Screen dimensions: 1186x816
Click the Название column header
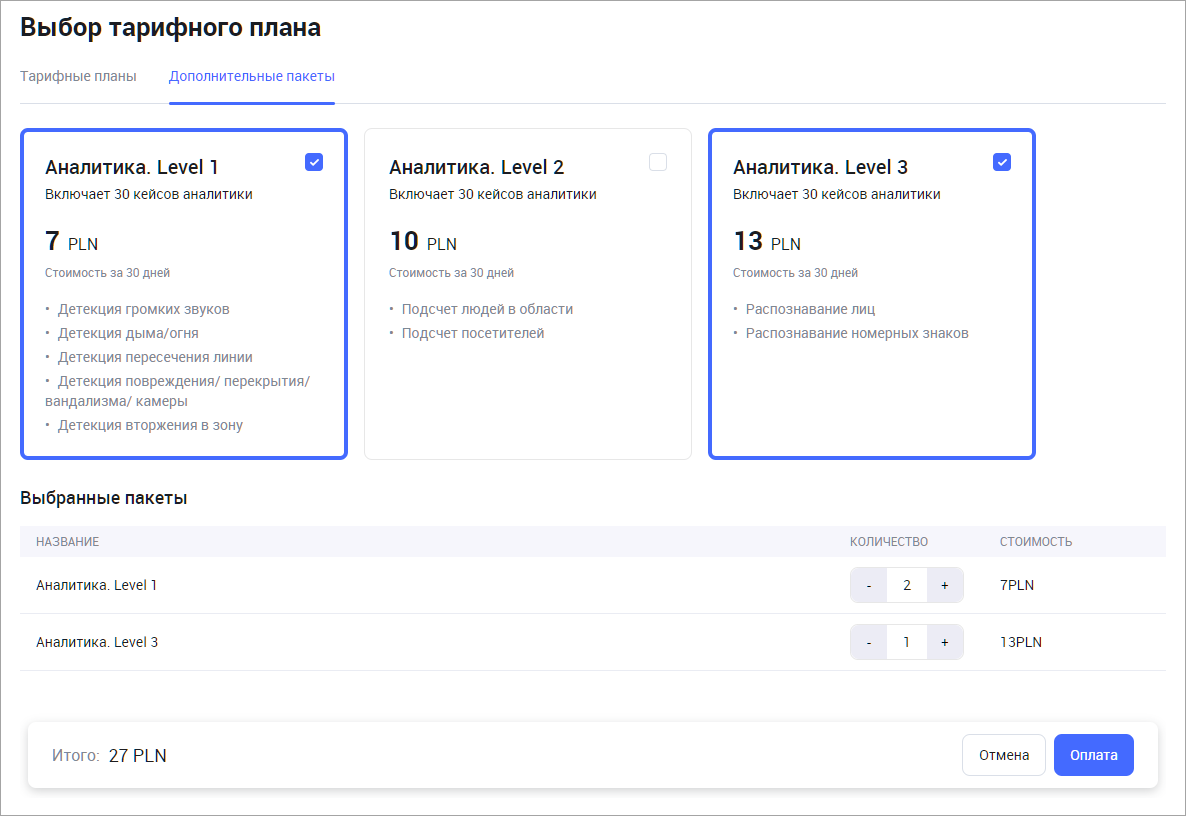point(67,542)
